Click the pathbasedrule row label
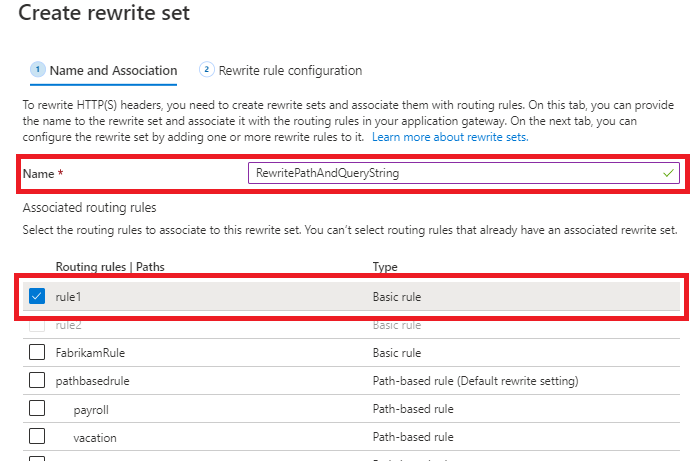The height and width of the screenshot is (461, 699). [x=93, y=381]
